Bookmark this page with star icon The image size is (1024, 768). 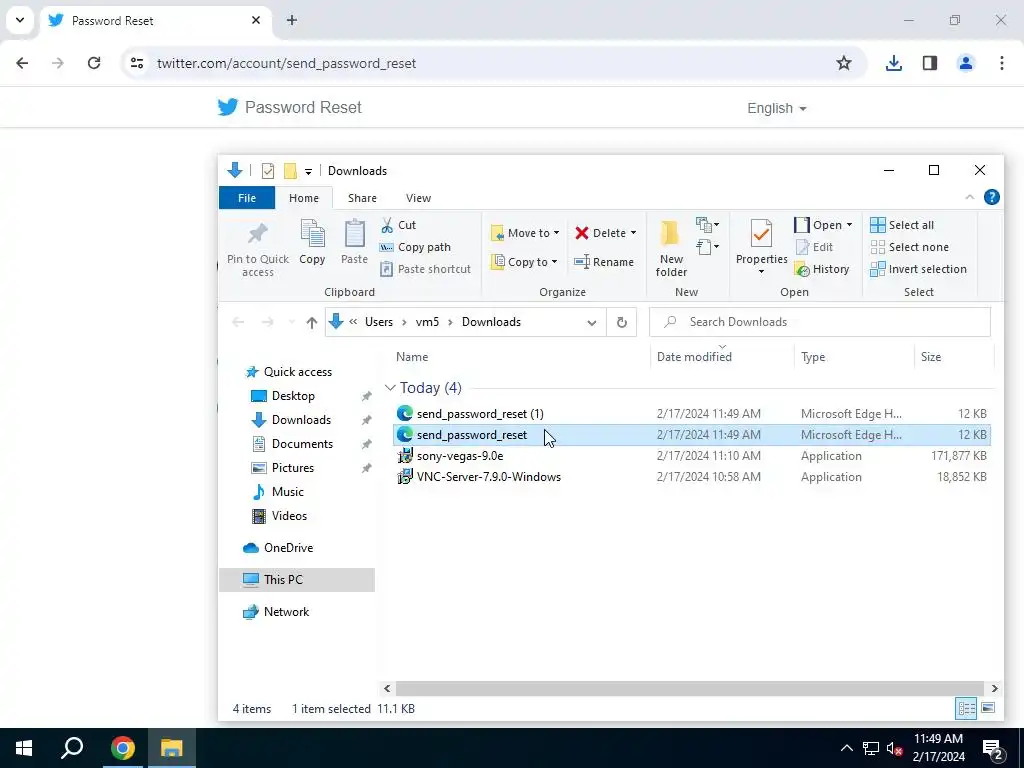click(844, 63)
